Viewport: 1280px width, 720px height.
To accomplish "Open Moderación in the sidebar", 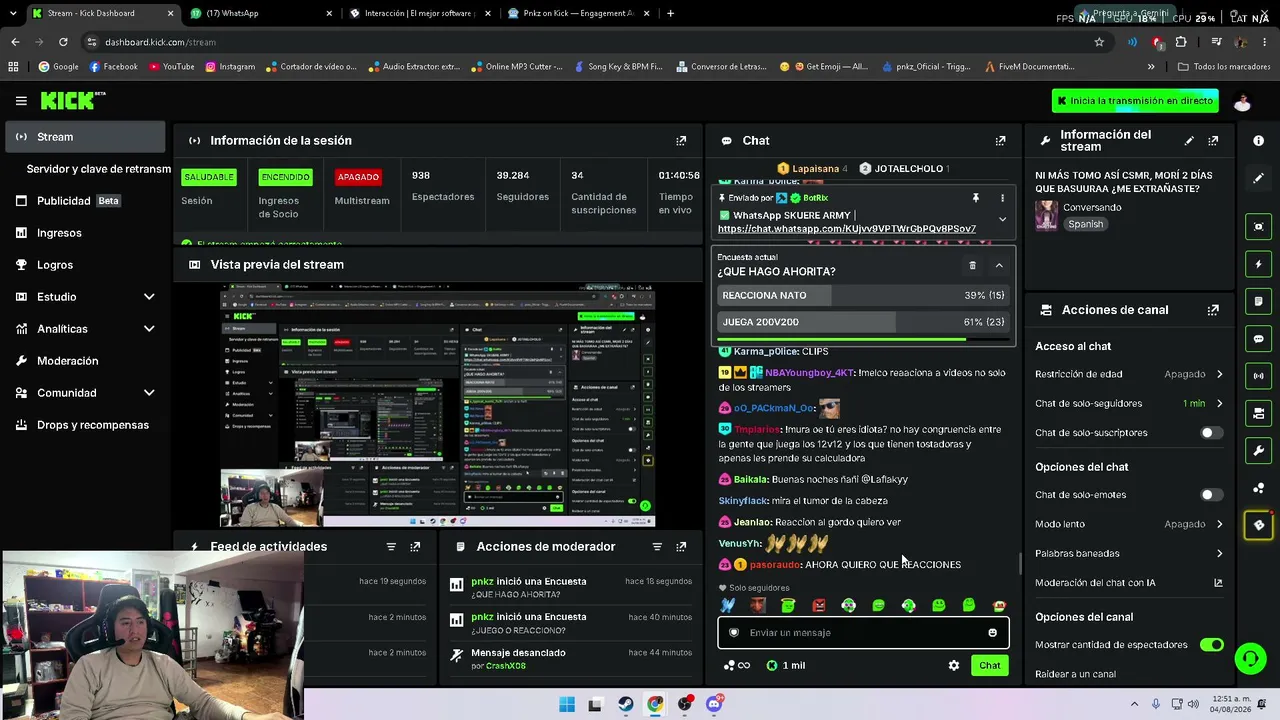I will pos(86,361).
